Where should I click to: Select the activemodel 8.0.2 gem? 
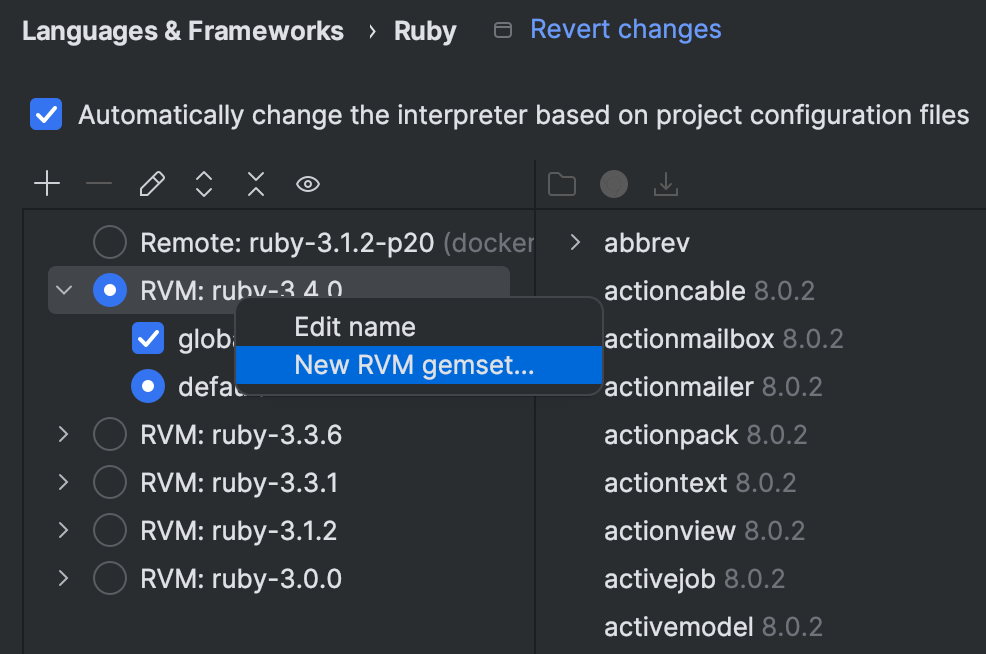tap(713, 627)
